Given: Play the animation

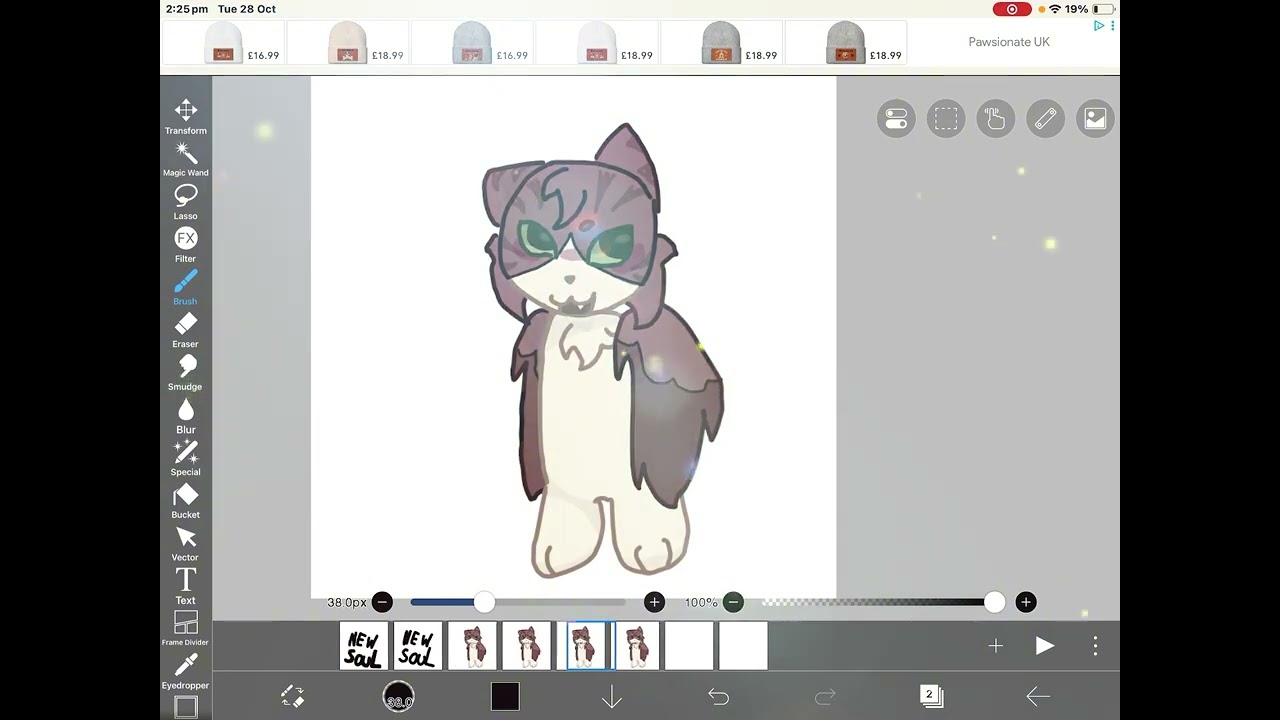Looking at the screenshot, I should pos(1045,646).
